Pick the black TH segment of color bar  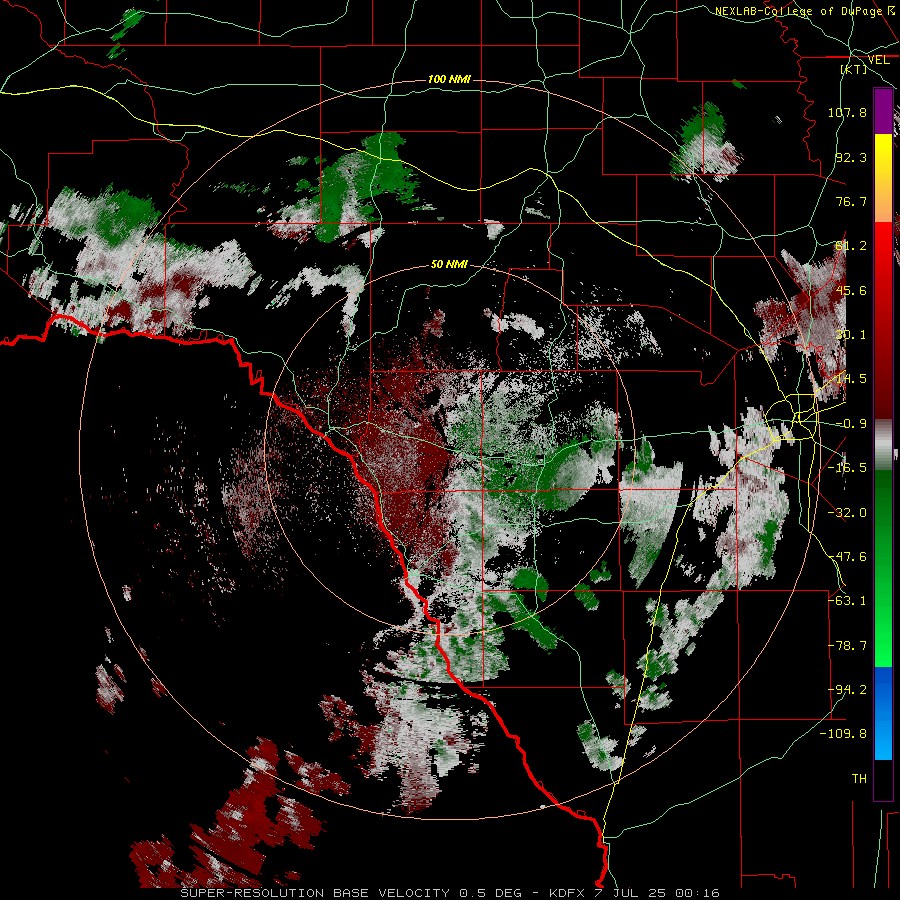click(x=883, y=779)
